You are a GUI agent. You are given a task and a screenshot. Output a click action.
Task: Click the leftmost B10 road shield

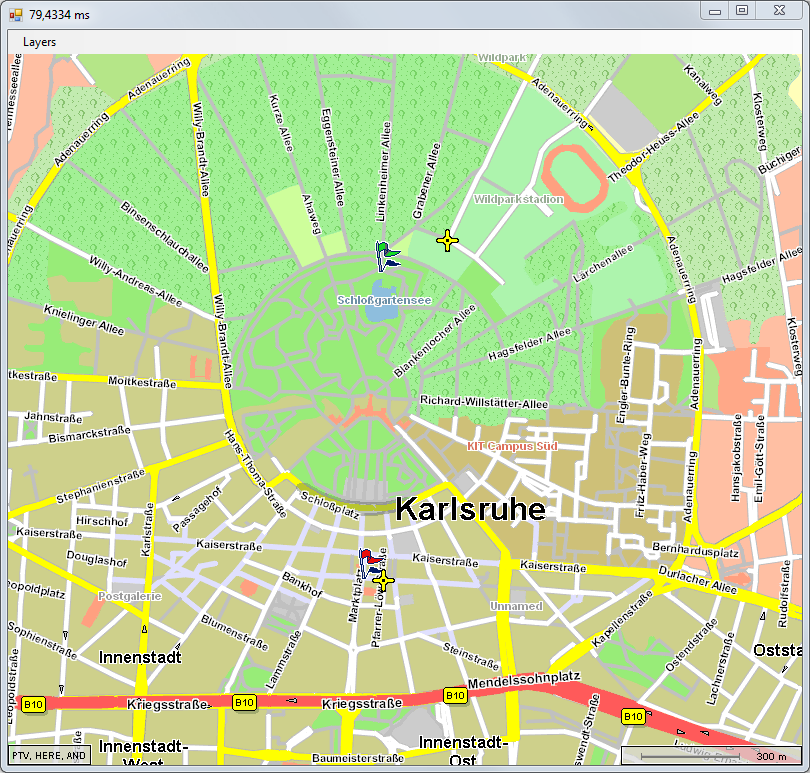[34, 704]
